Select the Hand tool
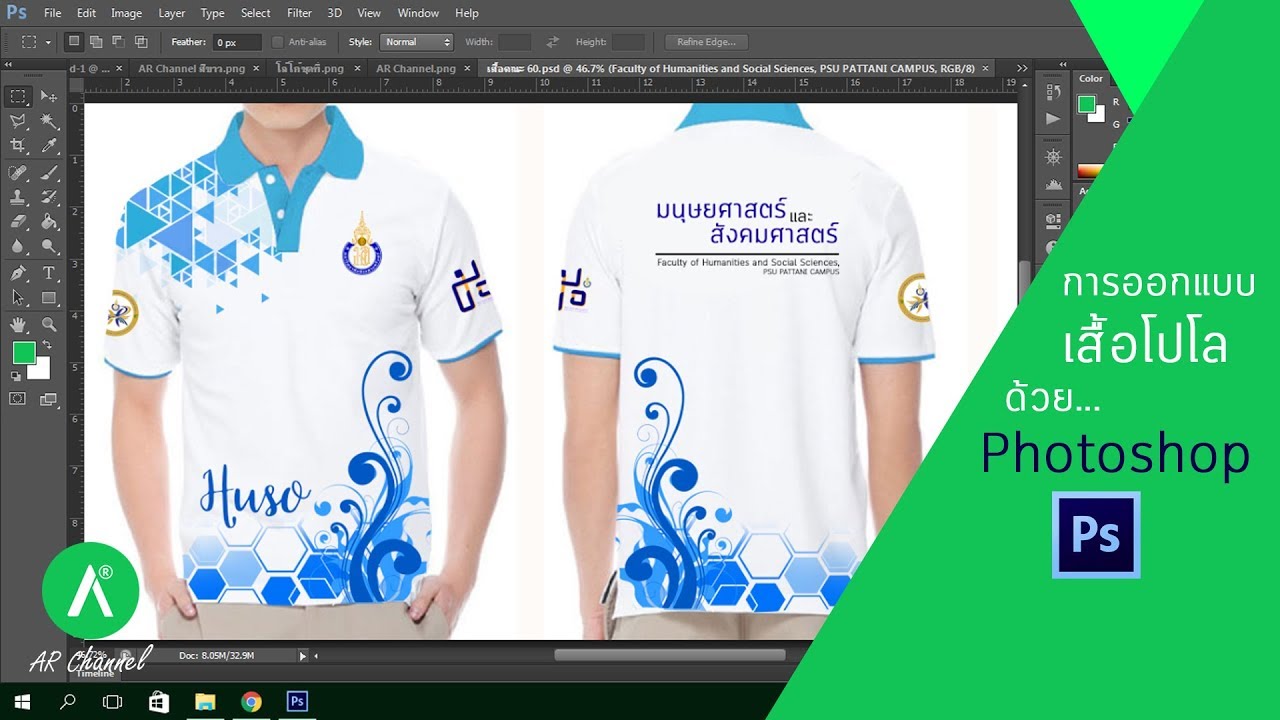The width and height of the screenshot is (1280, 720). click(18, 324)
